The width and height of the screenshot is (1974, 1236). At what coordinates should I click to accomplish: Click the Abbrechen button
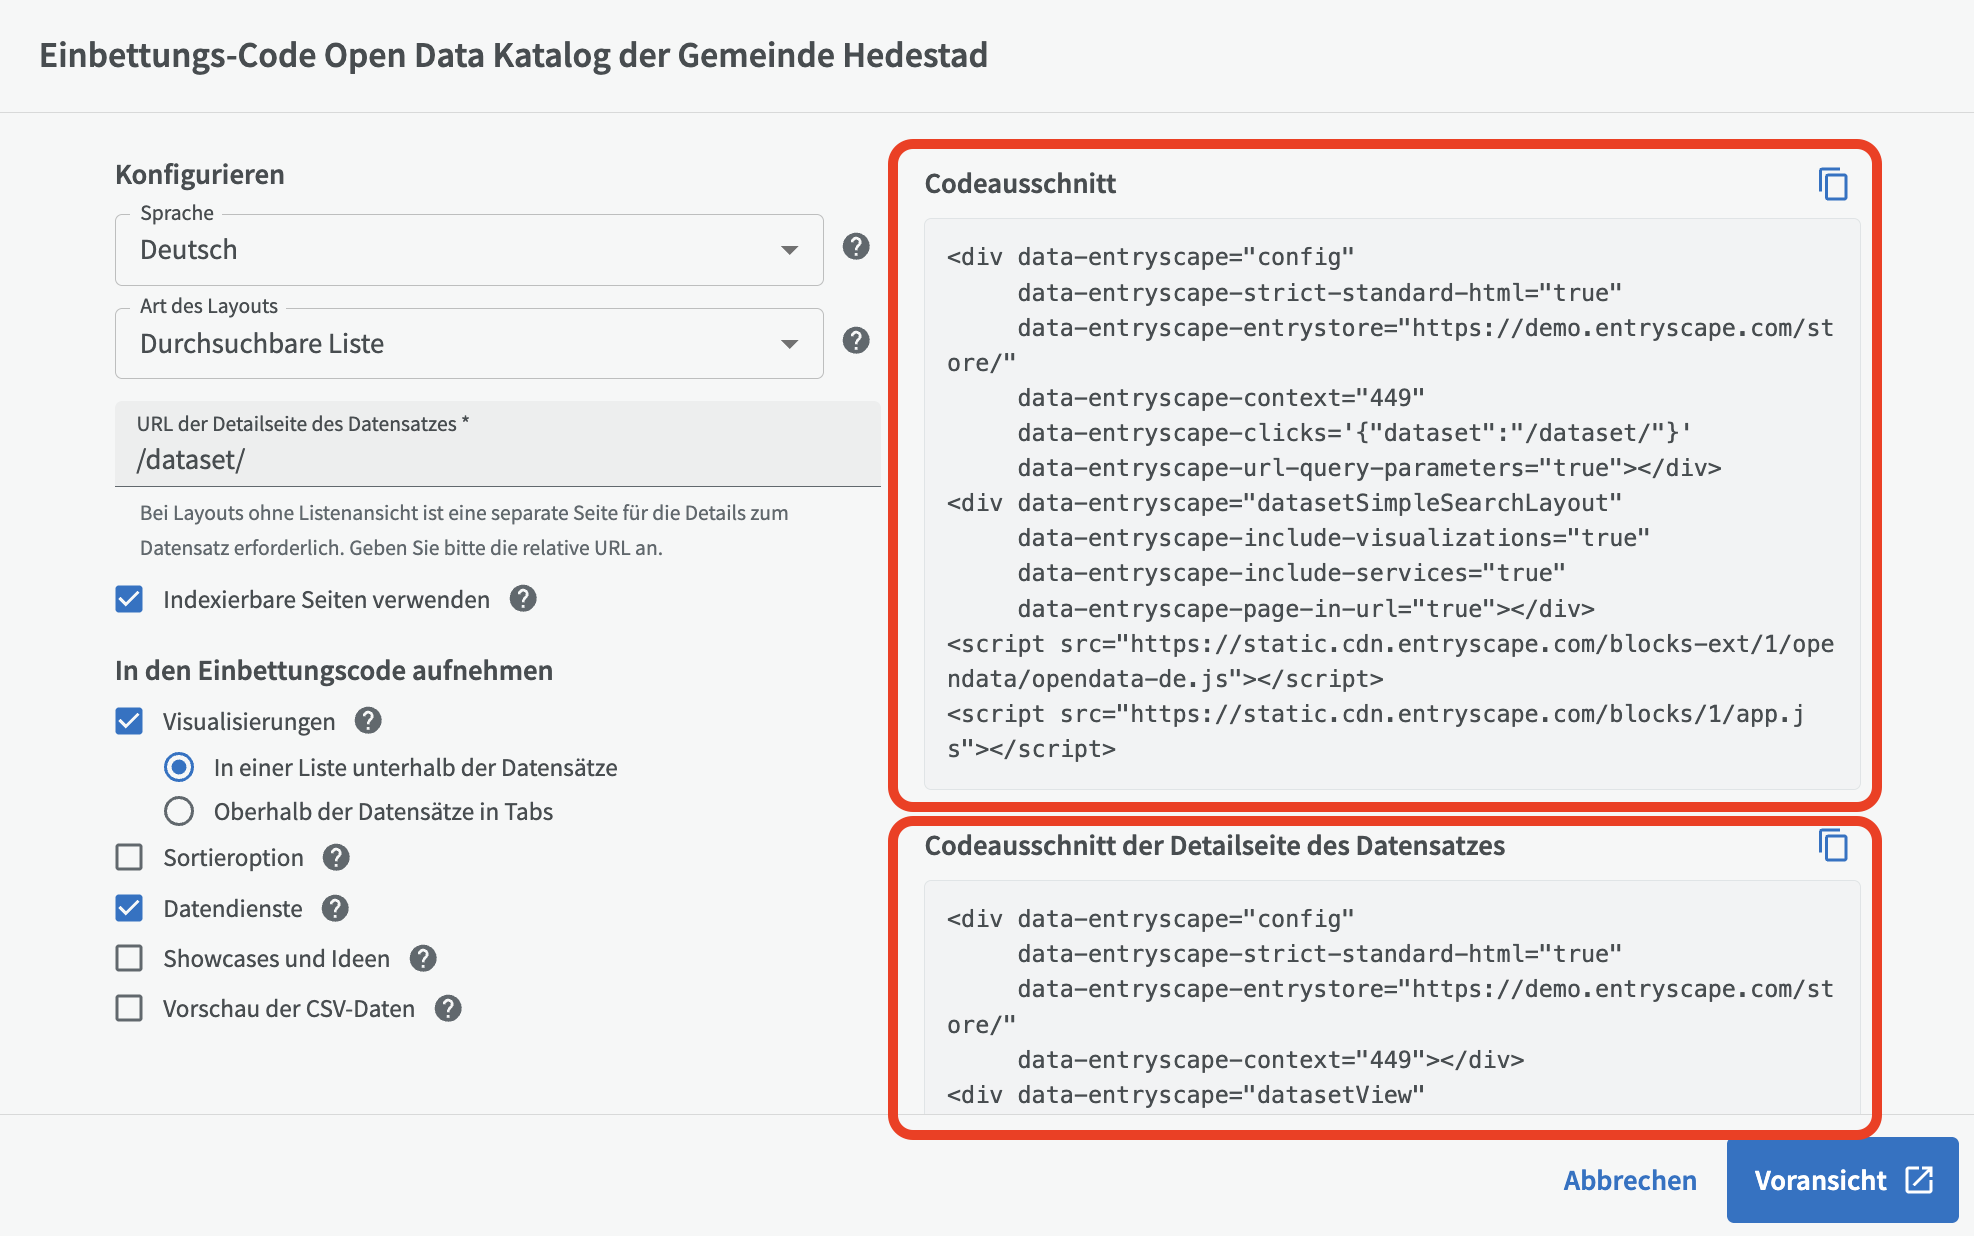click(1630, 1181)
